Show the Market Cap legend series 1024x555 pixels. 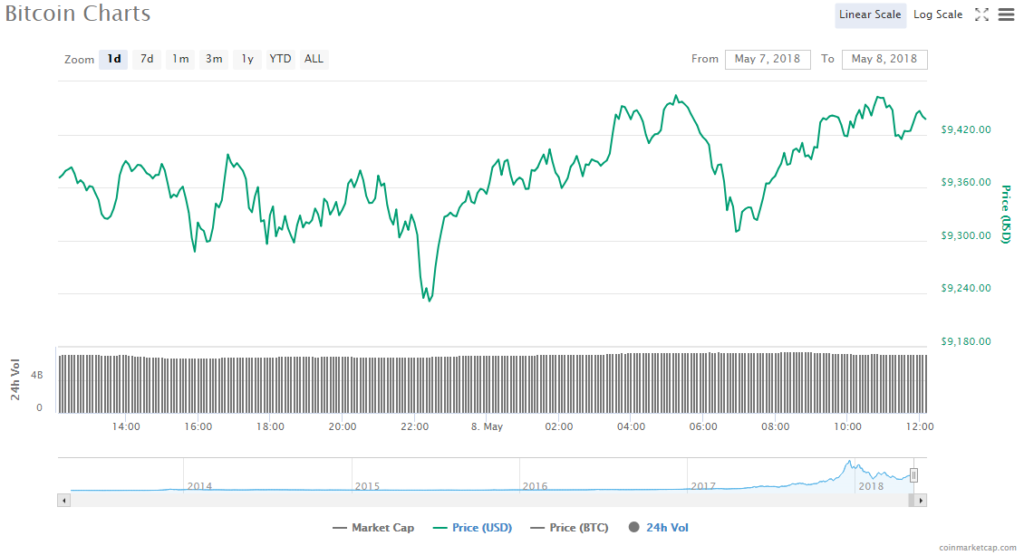pyautogui.click(x=370, y=527)
